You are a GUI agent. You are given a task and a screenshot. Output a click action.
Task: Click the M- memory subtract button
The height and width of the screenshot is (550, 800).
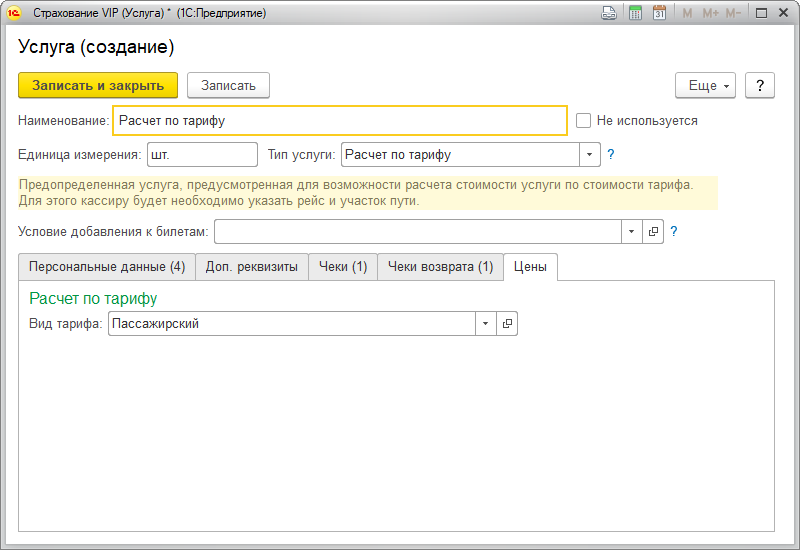(734, 13)
